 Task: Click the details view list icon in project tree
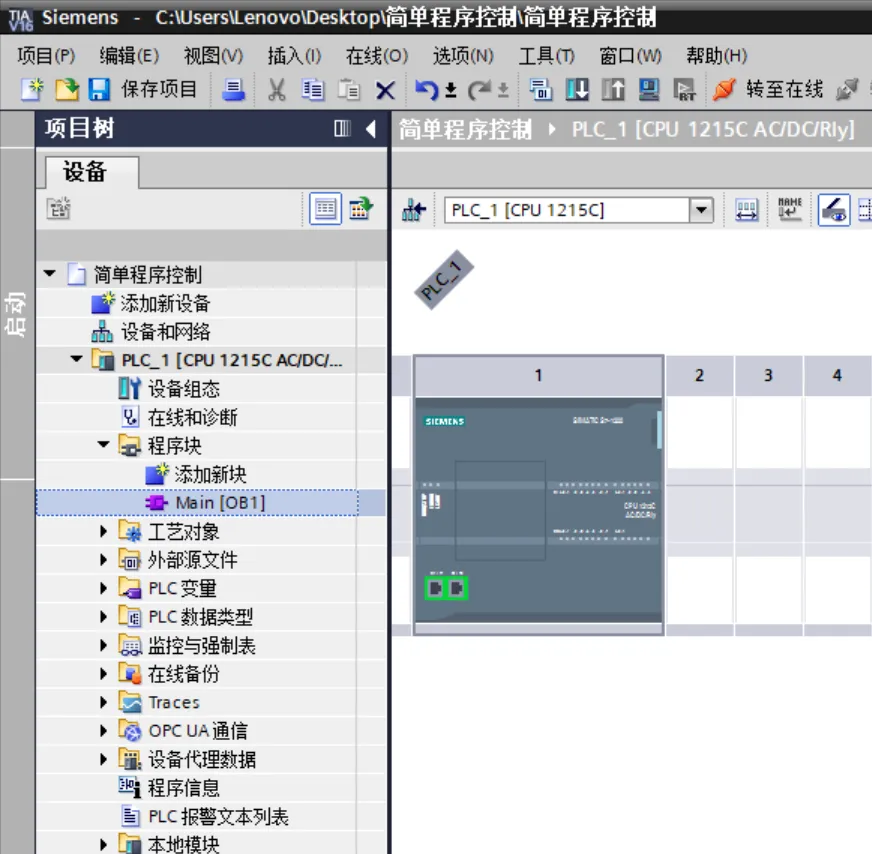point(325,209)
